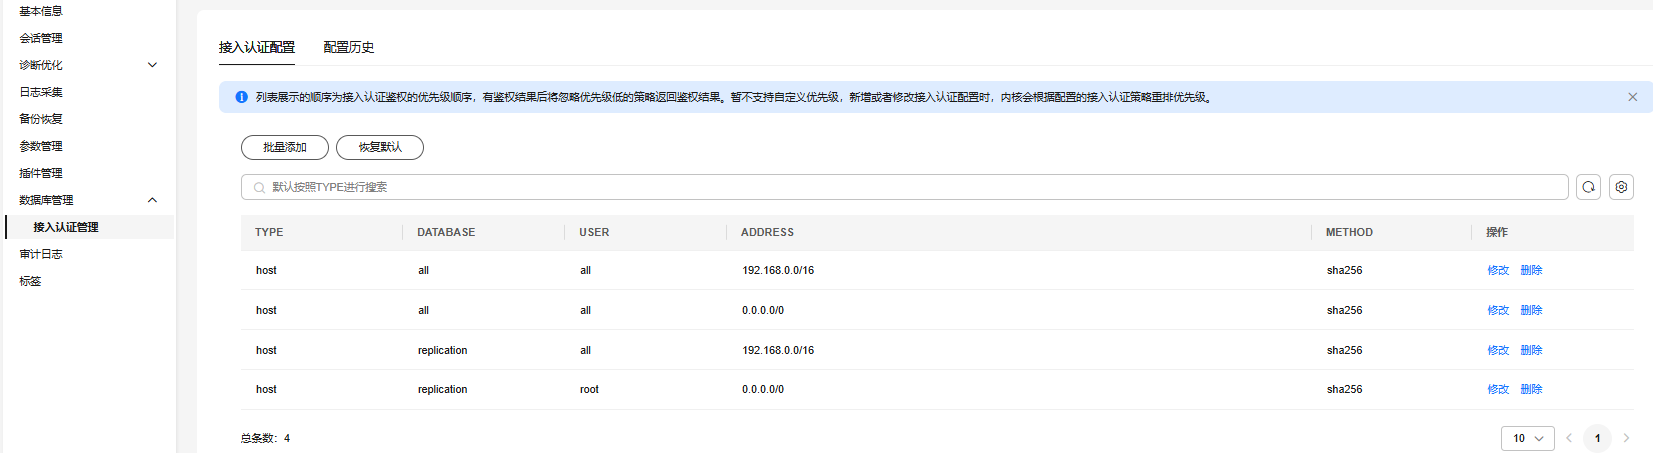
Task: Open the page size 10 dropdown
Action: tap(1527, 438)
